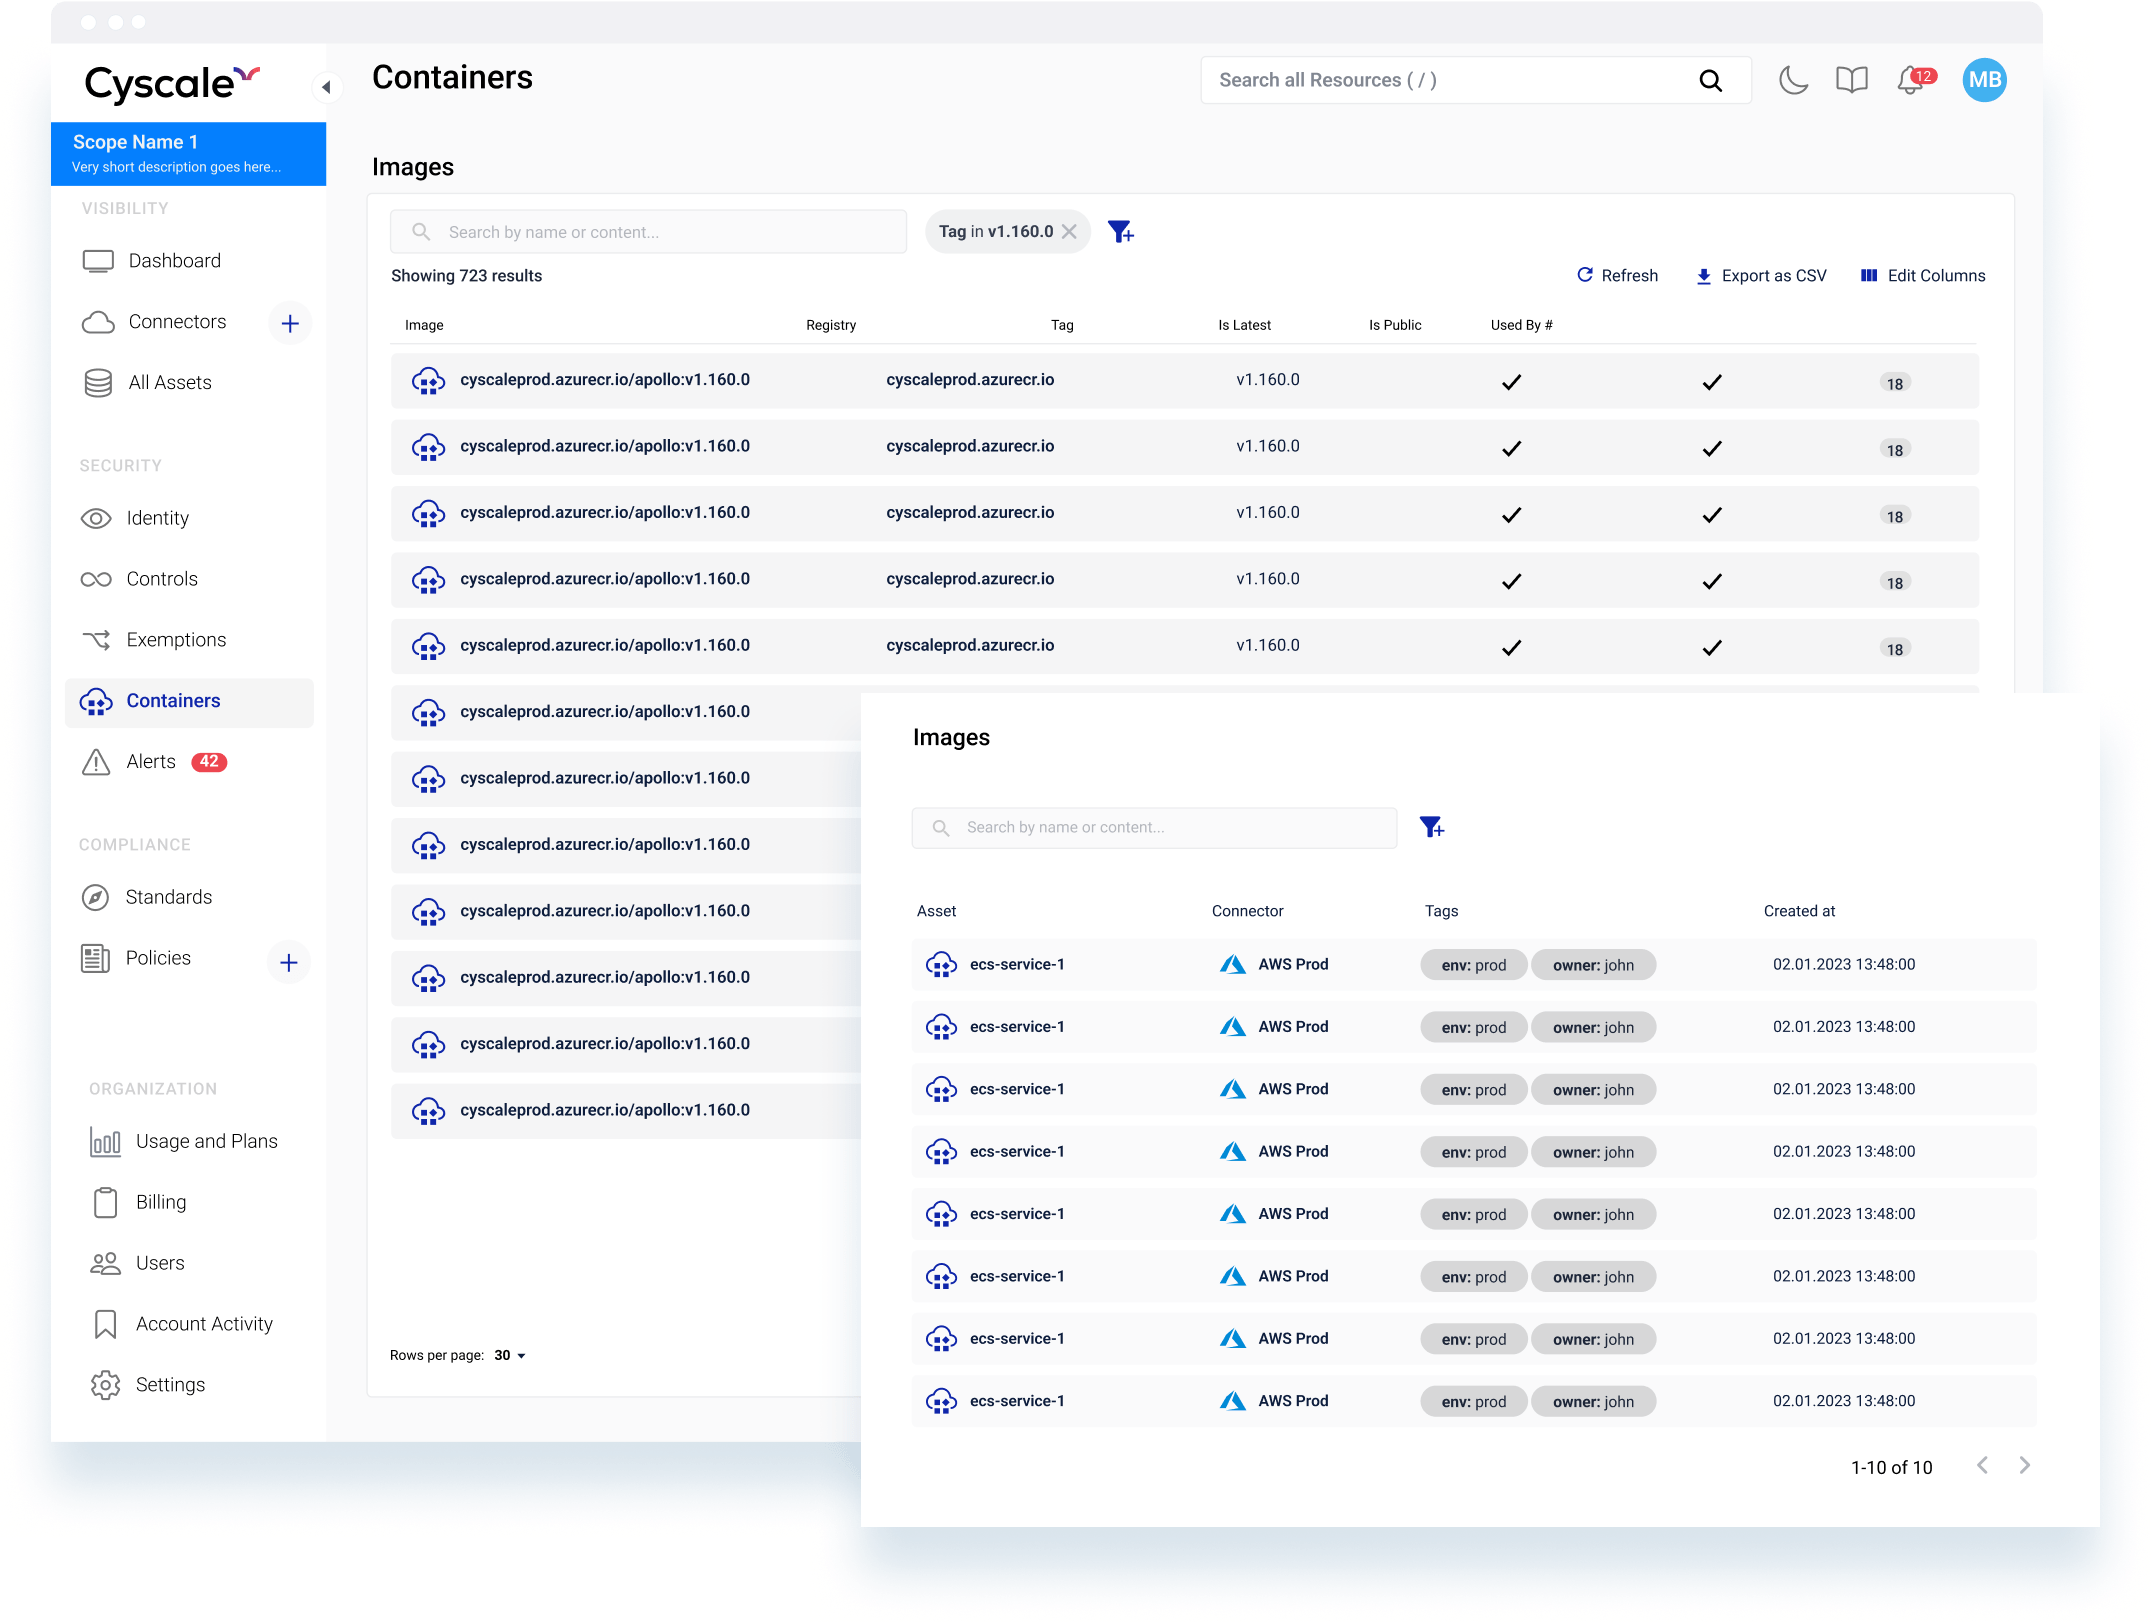Go to next page in Images panel
This screenshot has height=1622, width=2151.
click(x=2024, y=1465)
